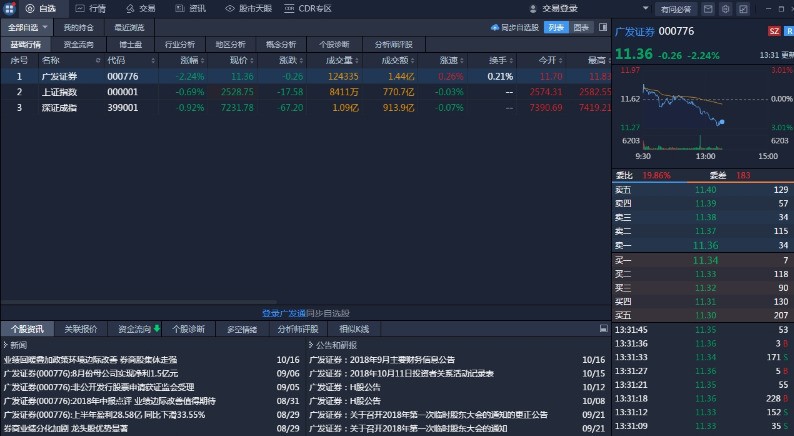Switch to 最近浏览 tab
This screenshot has width=794, height=436.
tap(129, 27)
